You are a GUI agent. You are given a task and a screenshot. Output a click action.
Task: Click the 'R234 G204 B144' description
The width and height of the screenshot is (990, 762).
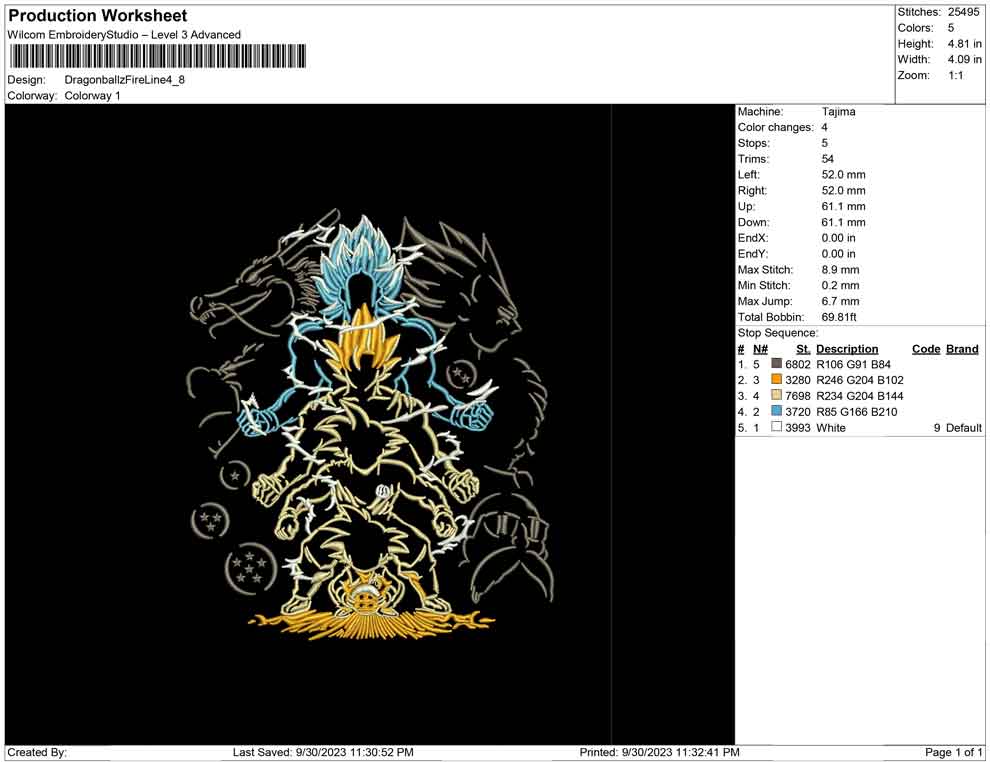(860, 396)
